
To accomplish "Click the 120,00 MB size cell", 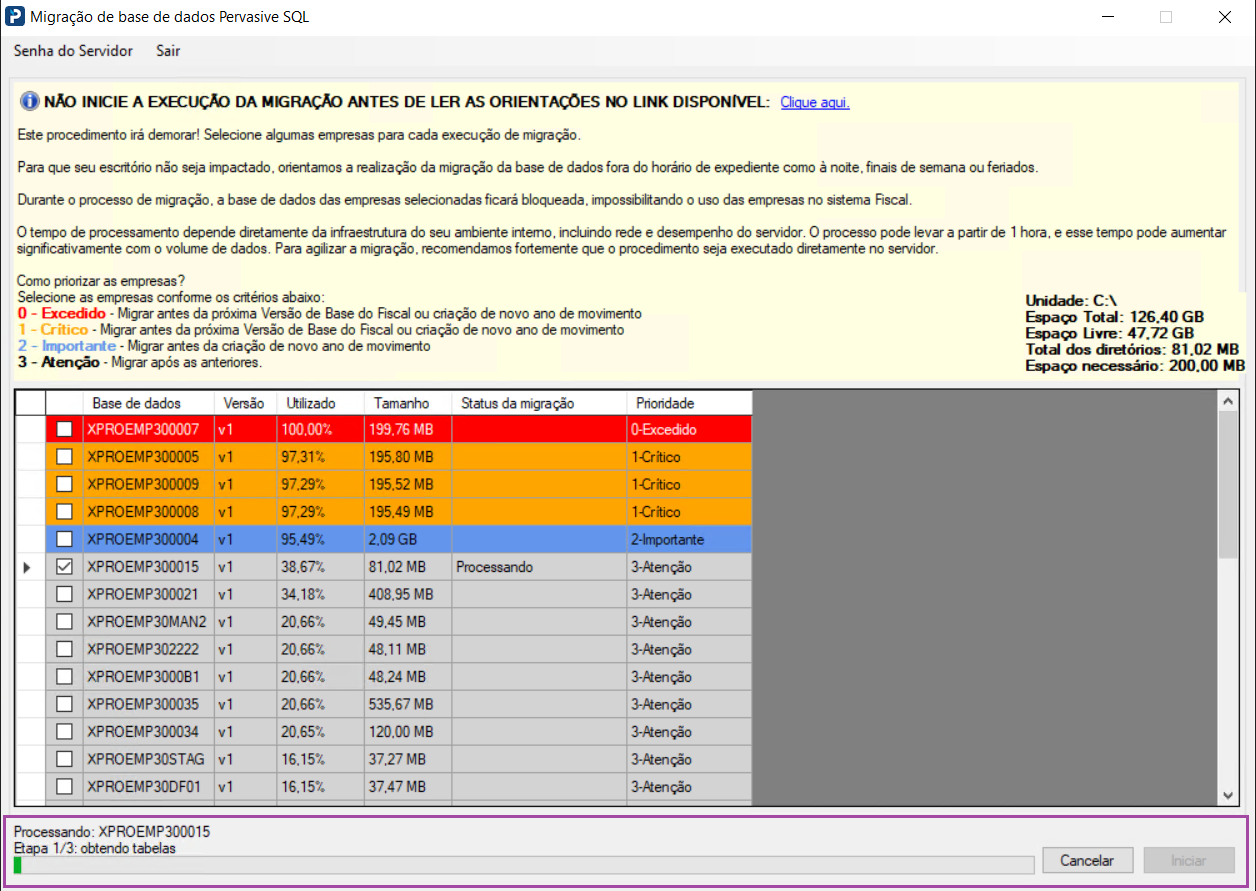I will (x=408, y=732).
